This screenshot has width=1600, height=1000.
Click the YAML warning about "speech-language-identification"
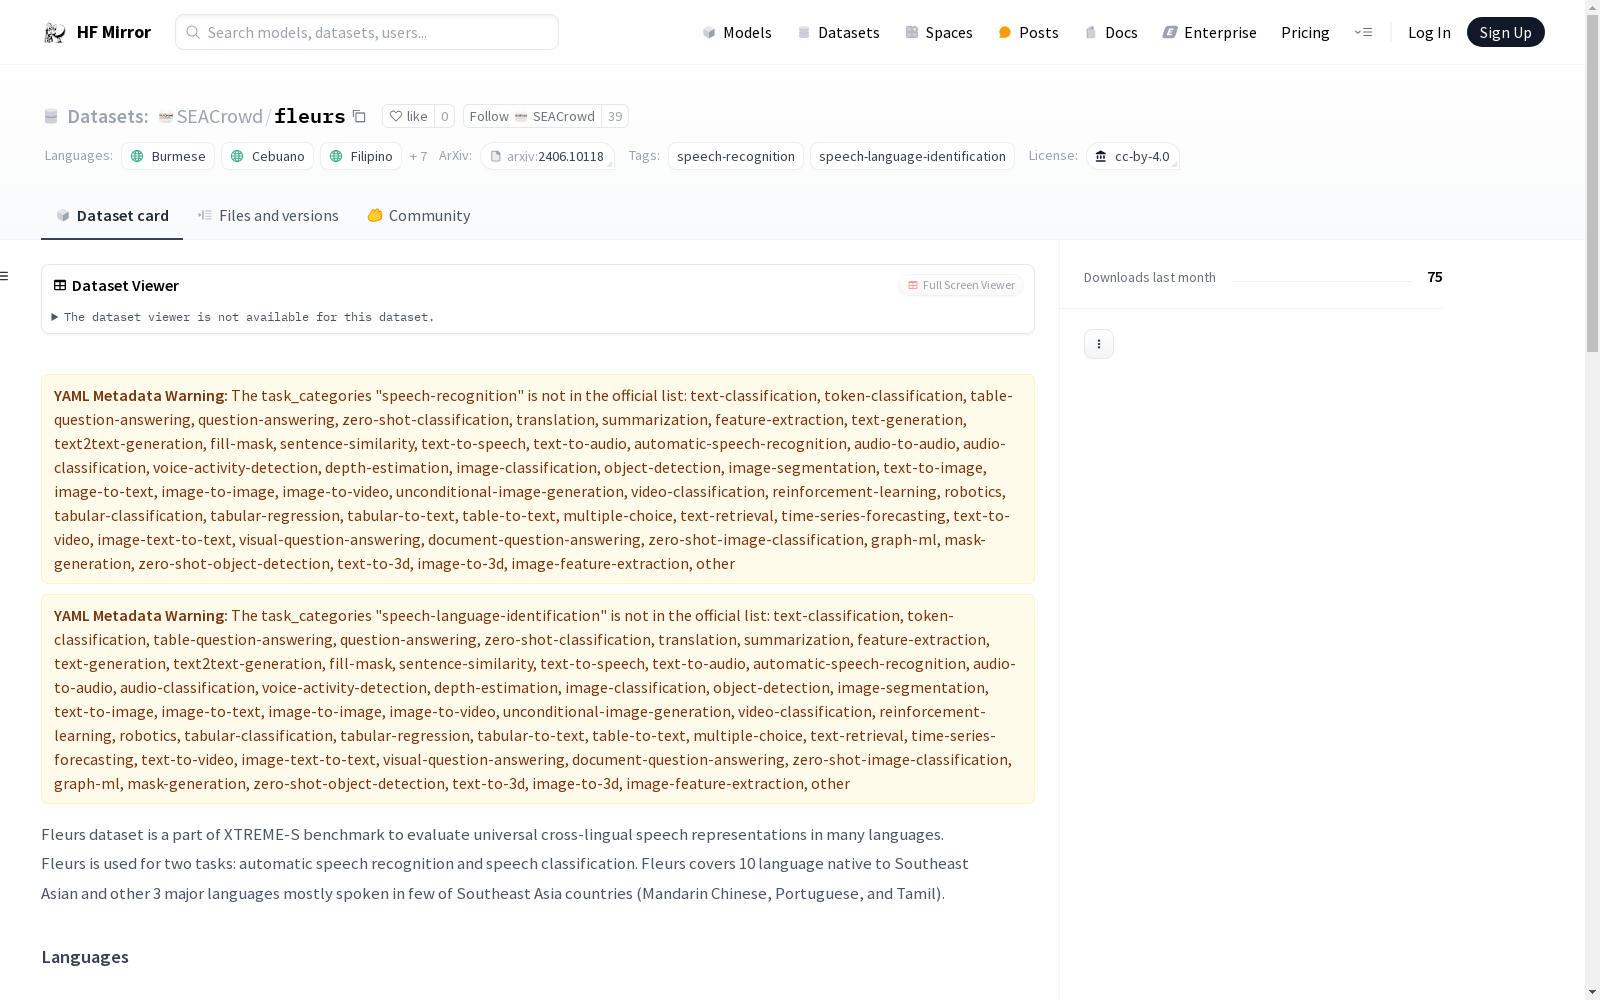tap(538, 699)
